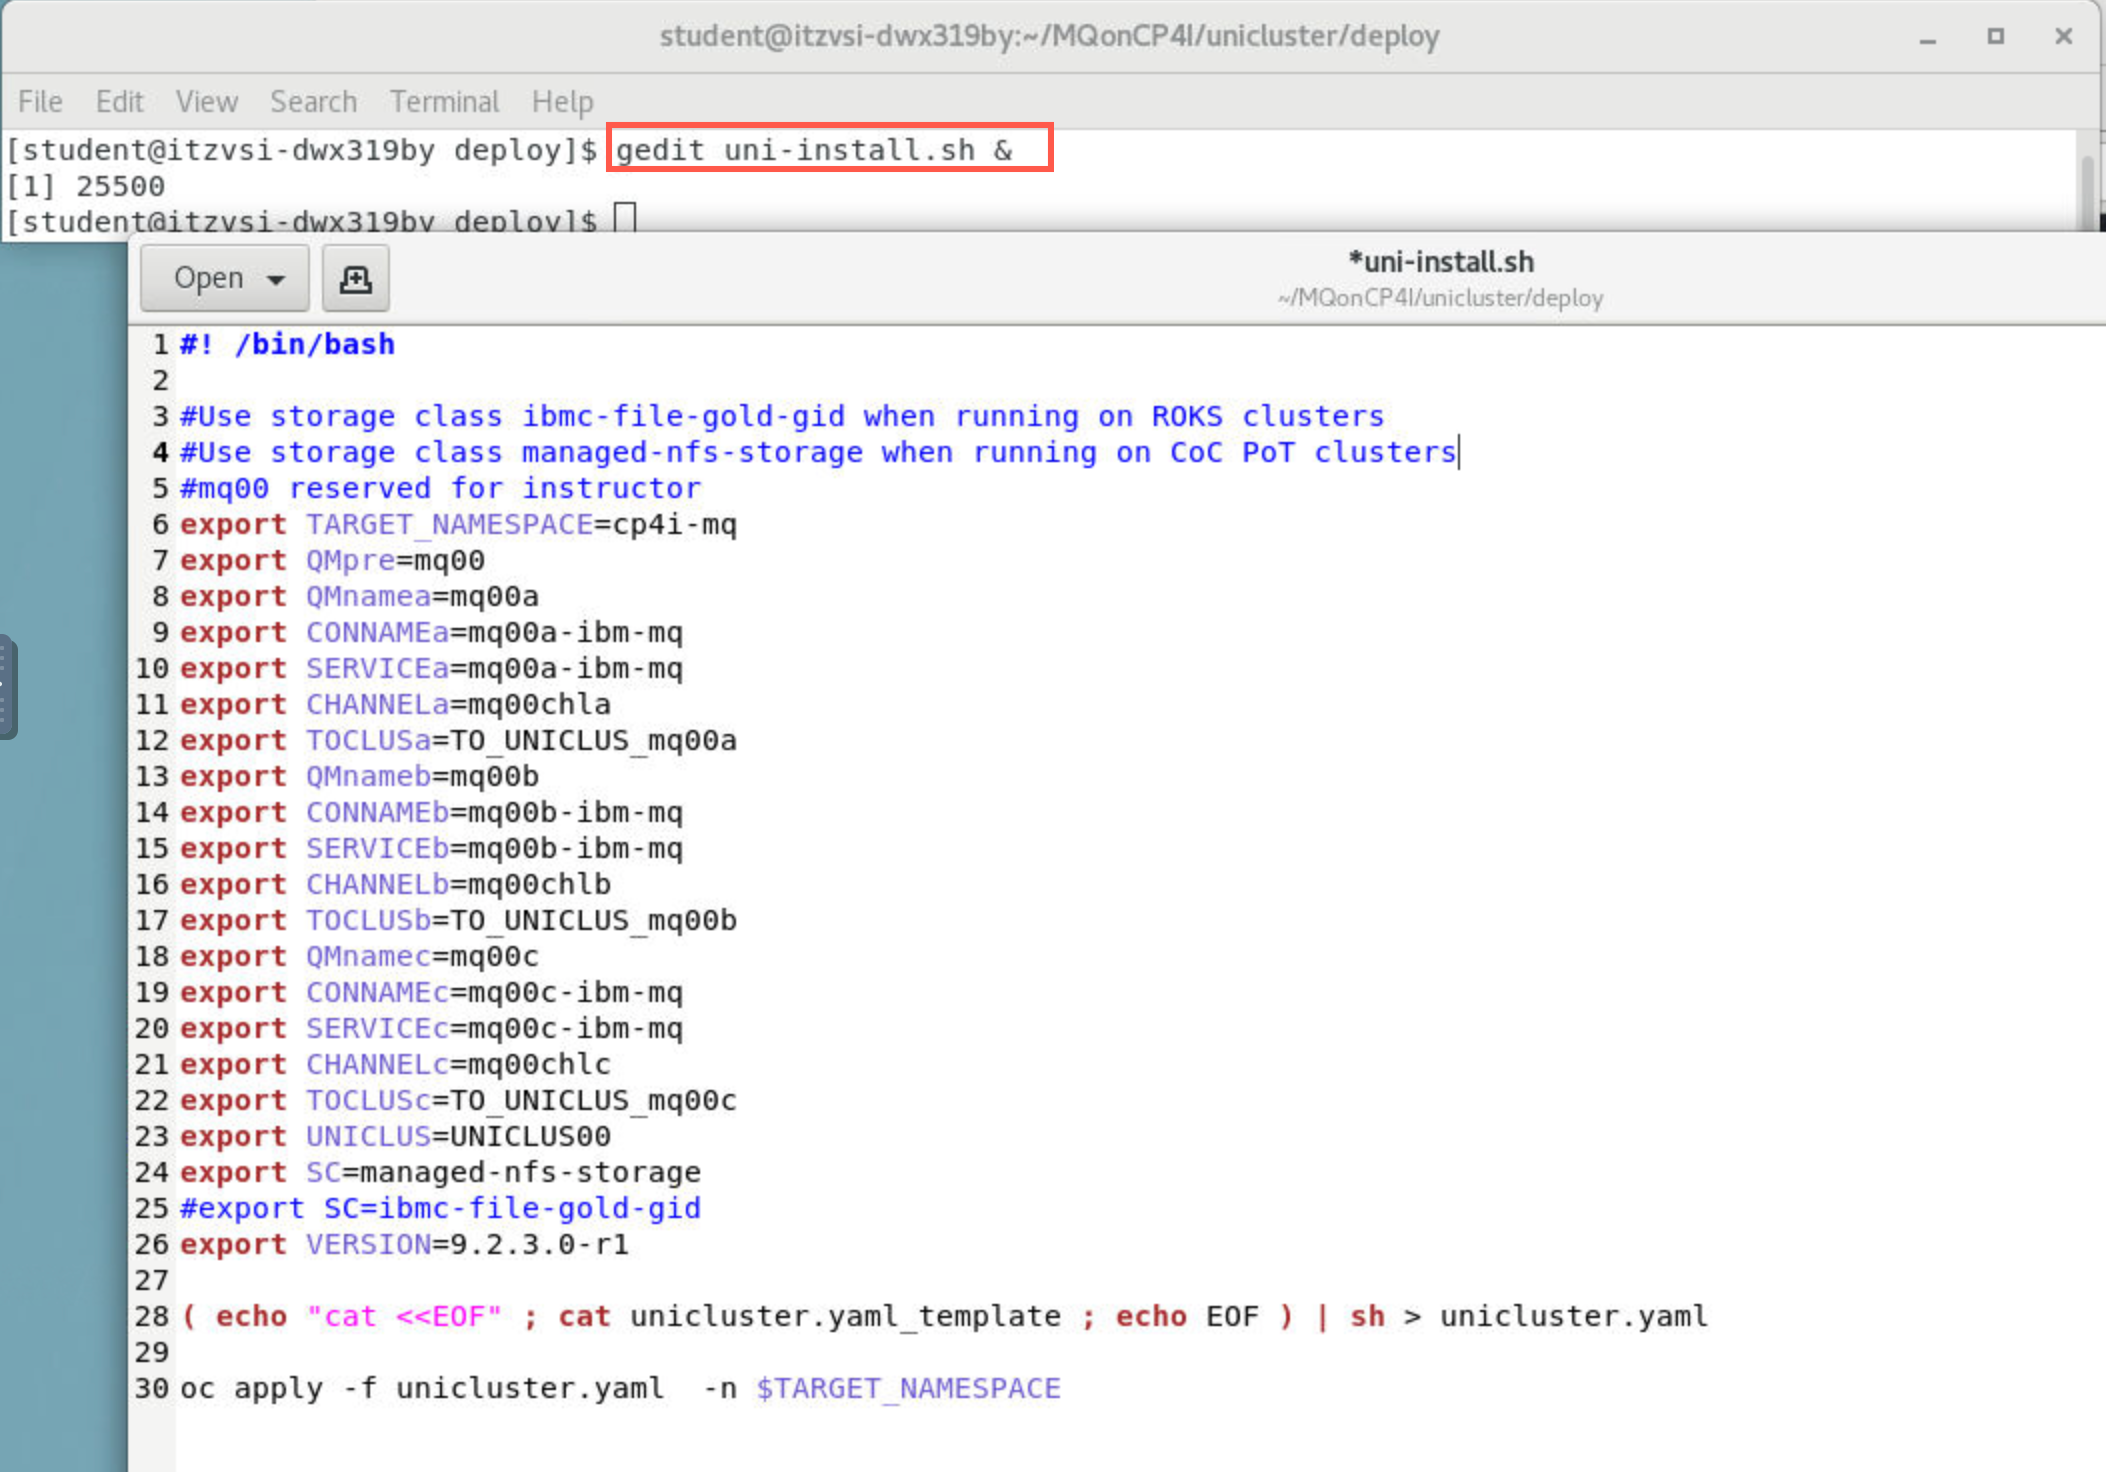
Task: Click the VERSION=9.2.3.0-r1 line
Action: click(404, 1244)
